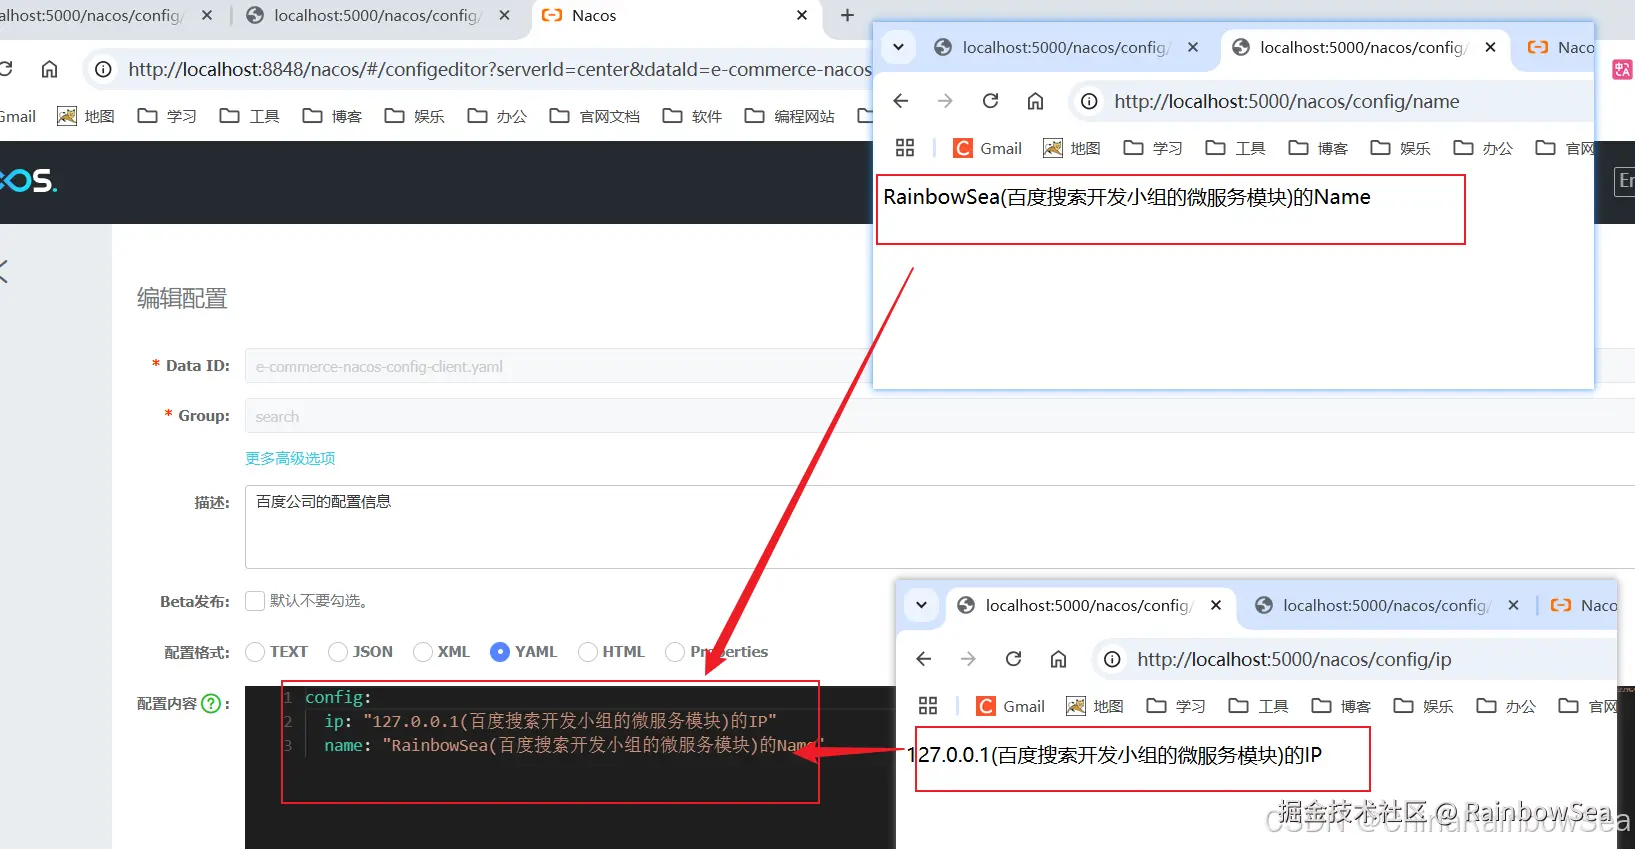Open Gmail bookmark in config/ip window
This screenshot has height=849, width=1635.
[x=1011, y=706]
